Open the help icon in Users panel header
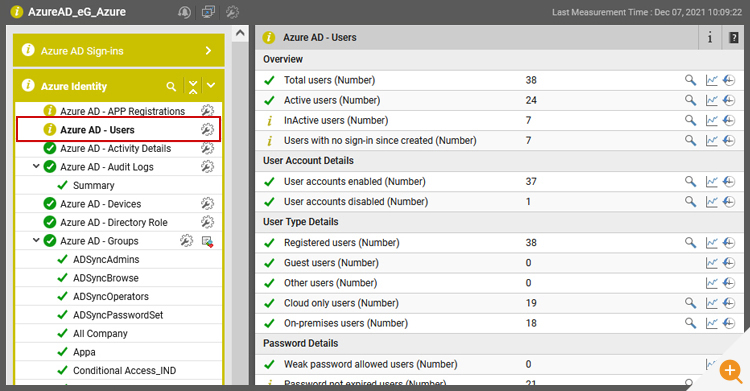This screenshot has height=391, width=750. coord(733,37)
